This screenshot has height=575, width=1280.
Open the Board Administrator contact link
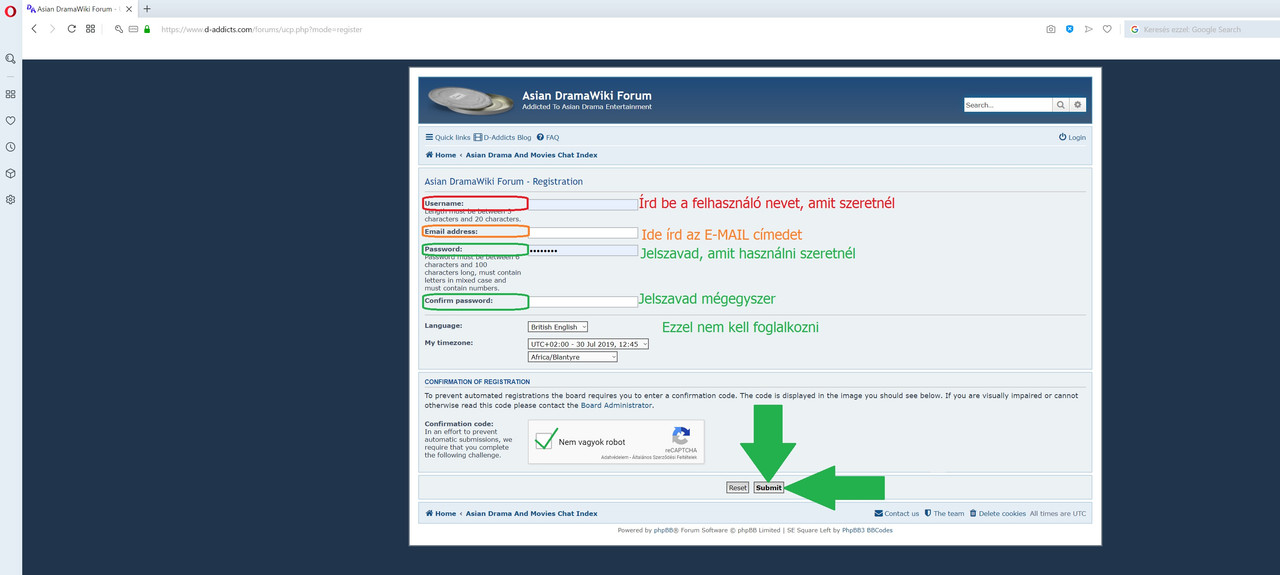[616, 406]
